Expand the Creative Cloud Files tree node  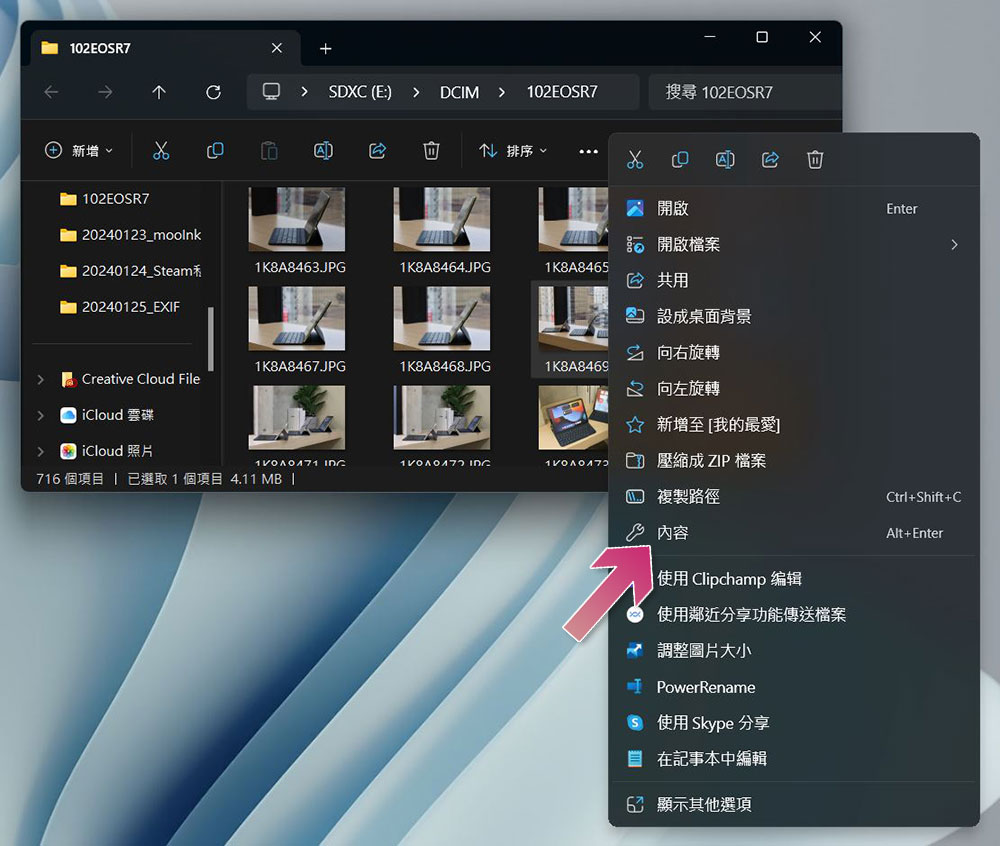tap(41, 379)
